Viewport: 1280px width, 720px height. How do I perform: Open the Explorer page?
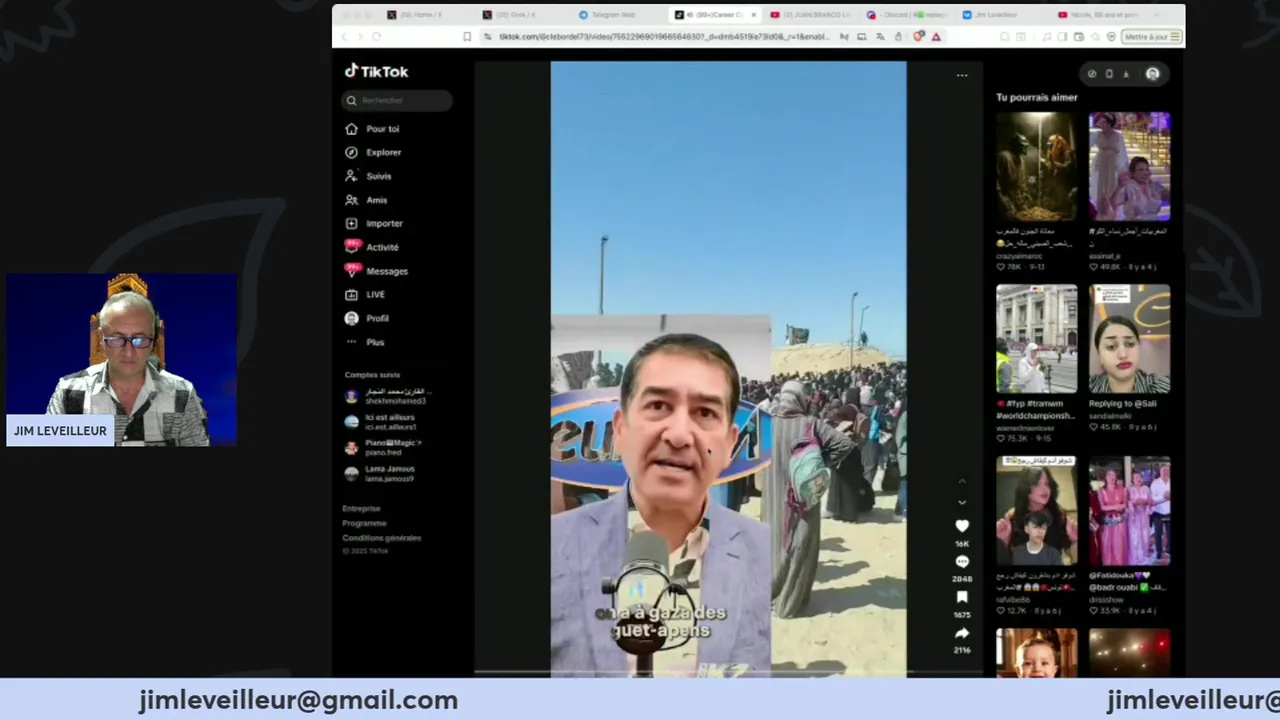pyautogui.click(x=373, y=152)
